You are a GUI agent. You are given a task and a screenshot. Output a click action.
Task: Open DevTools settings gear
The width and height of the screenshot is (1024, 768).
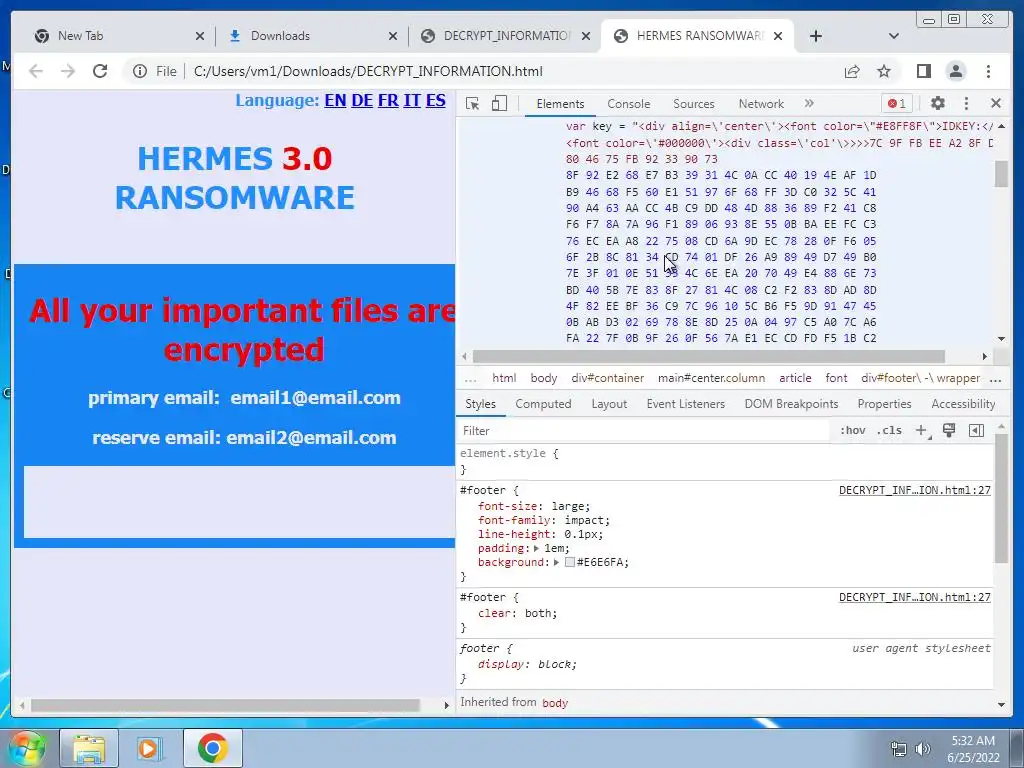pos(938,103)
